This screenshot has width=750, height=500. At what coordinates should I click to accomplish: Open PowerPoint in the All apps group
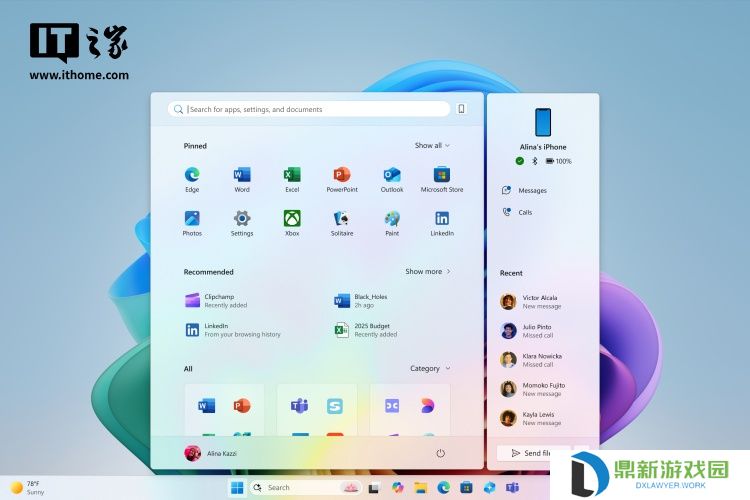pyautogui.click(x=242, y=406)
